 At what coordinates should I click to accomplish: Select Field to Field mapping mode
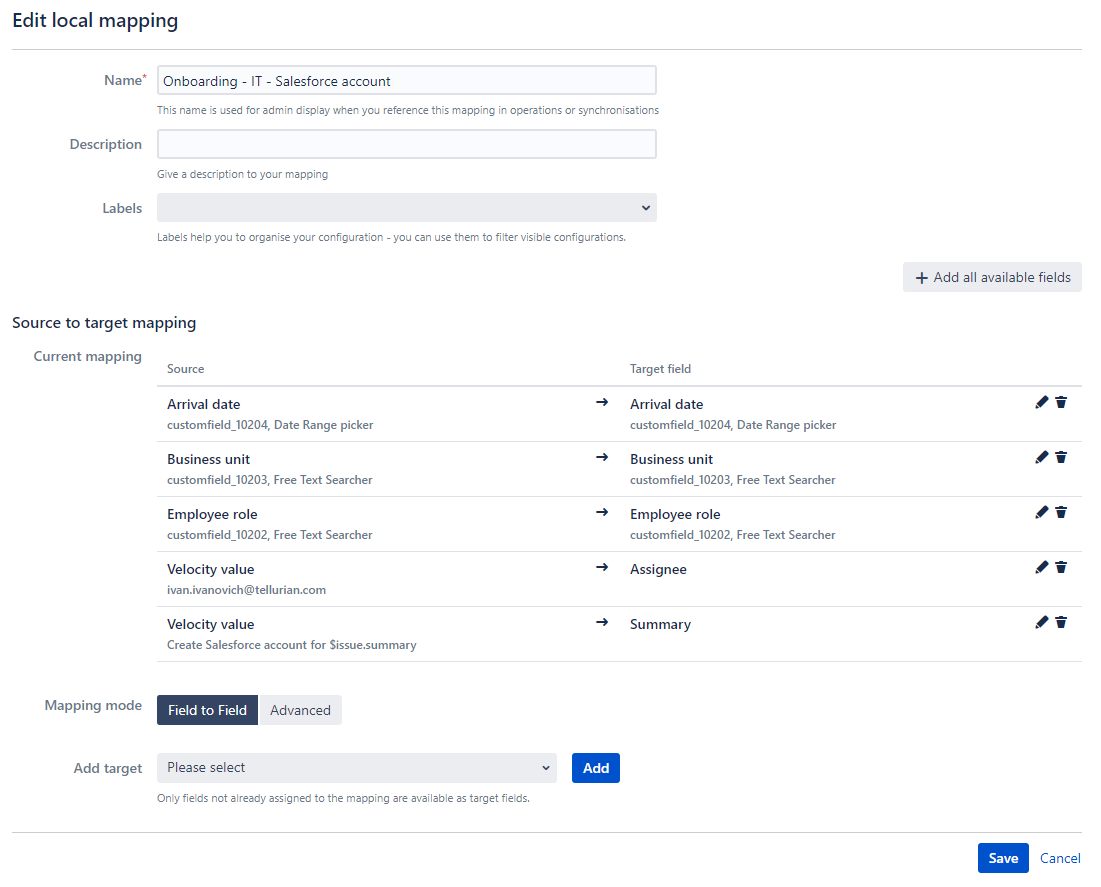point(207,709)
